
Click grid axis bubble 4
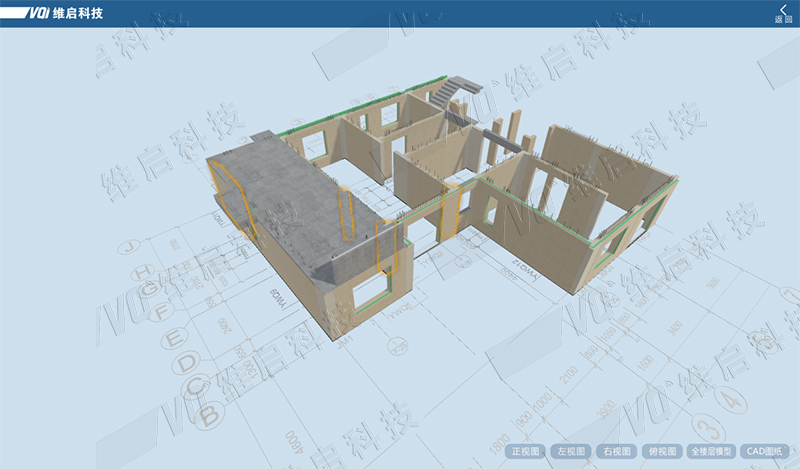pyautogui.click(x=733, y=400)
